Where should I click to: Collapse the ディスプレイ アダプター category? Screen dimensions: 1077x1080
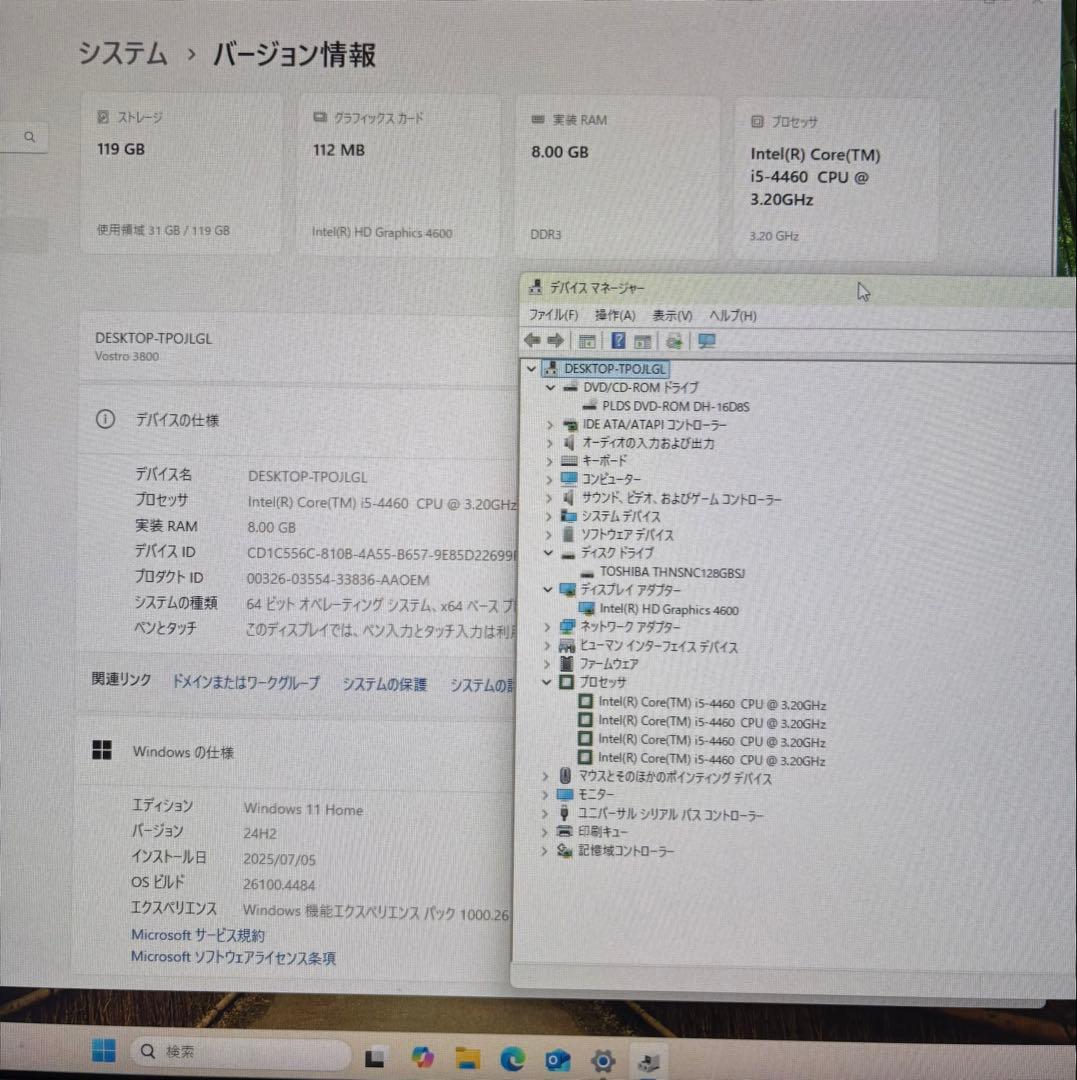point(547,590)
